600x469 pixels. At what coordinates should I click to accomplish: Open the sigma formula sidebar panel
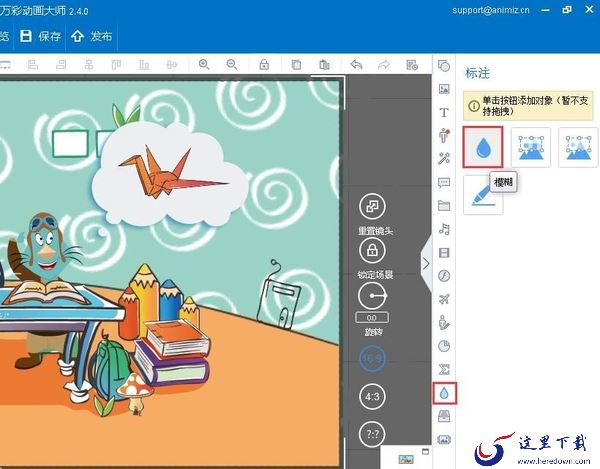[x=444, y=370]
